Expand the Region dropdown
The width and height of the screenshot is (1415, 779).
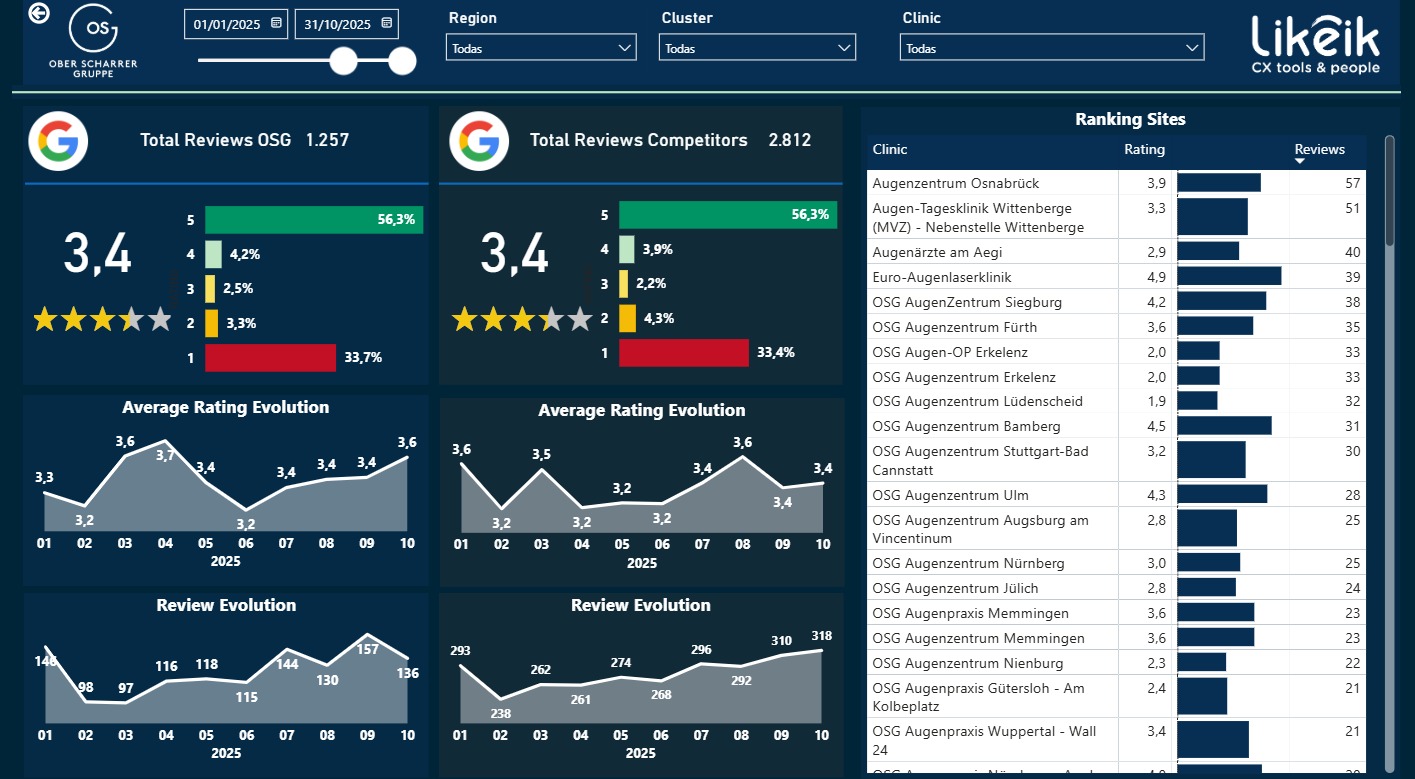[x=625, y=48]
